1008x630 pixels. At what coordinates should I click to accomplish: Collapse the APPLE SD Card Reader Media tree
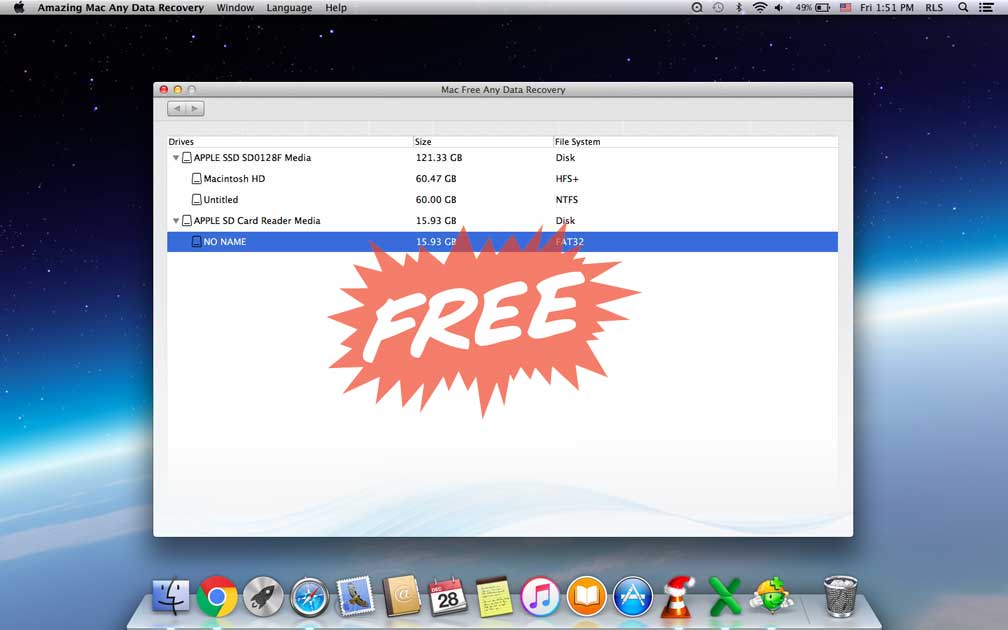coord(176,221)
